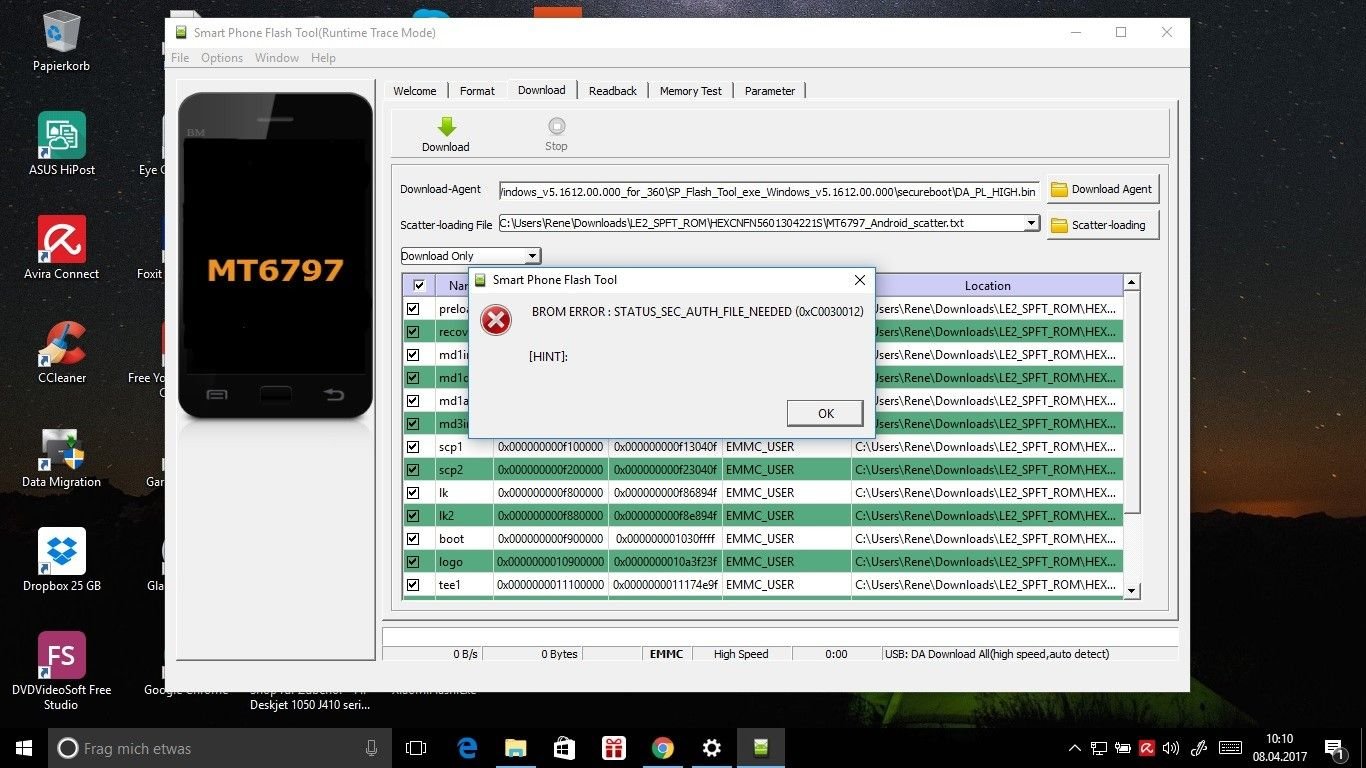Uncheck the lk partition checkbox

click(x=413, y=493)
